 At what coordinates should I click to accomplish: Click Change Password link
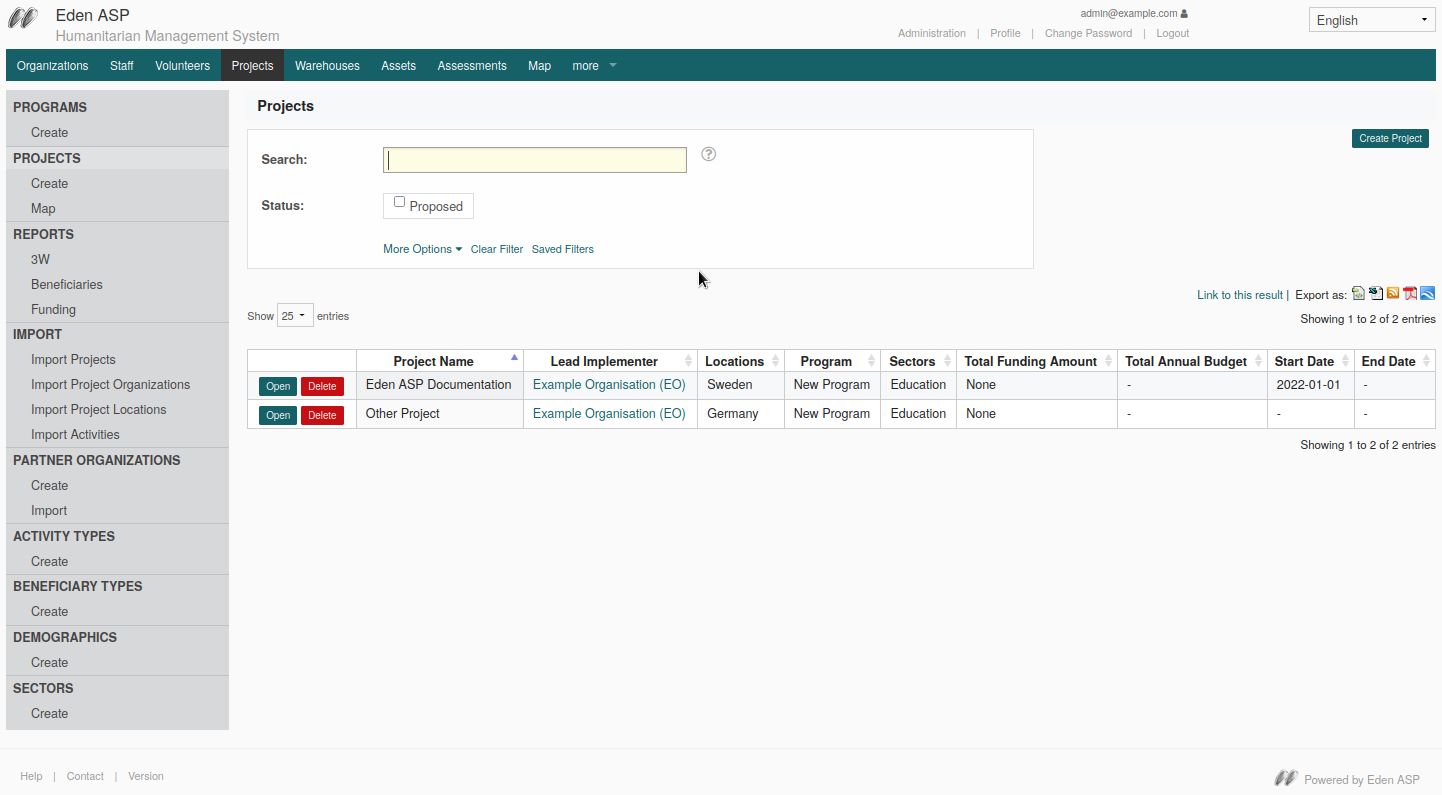pos(1088,33)
